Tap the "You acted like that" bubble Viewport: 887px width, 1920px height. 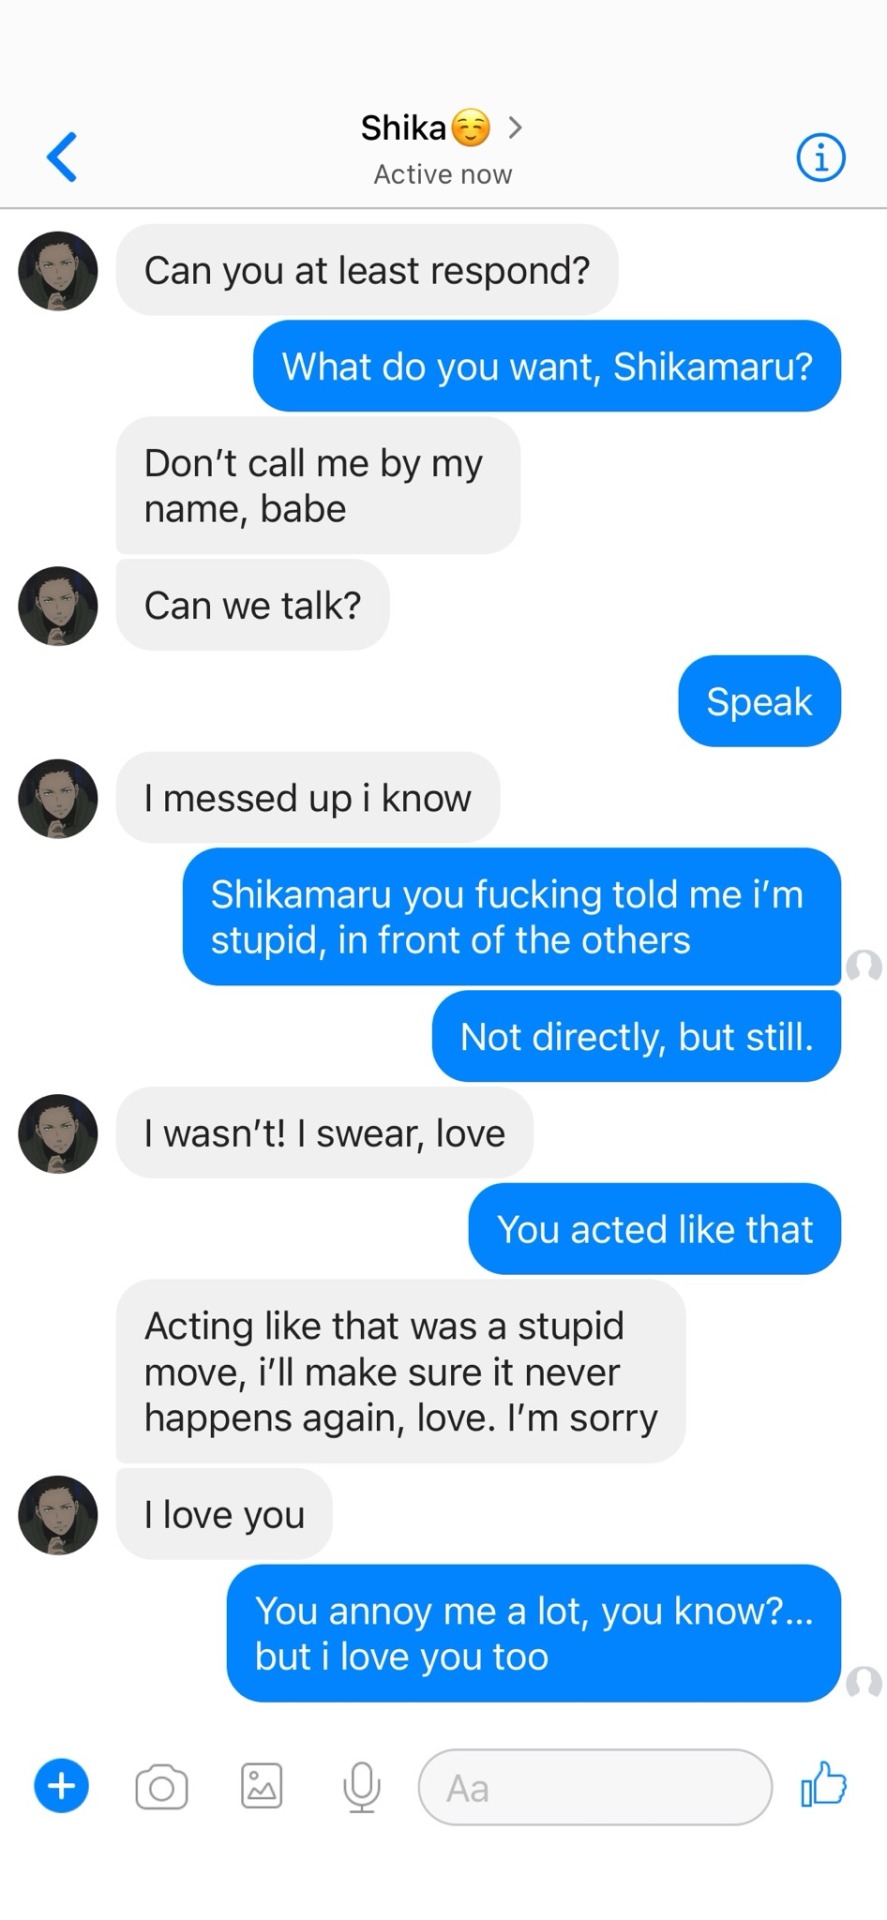point(654,1229)
